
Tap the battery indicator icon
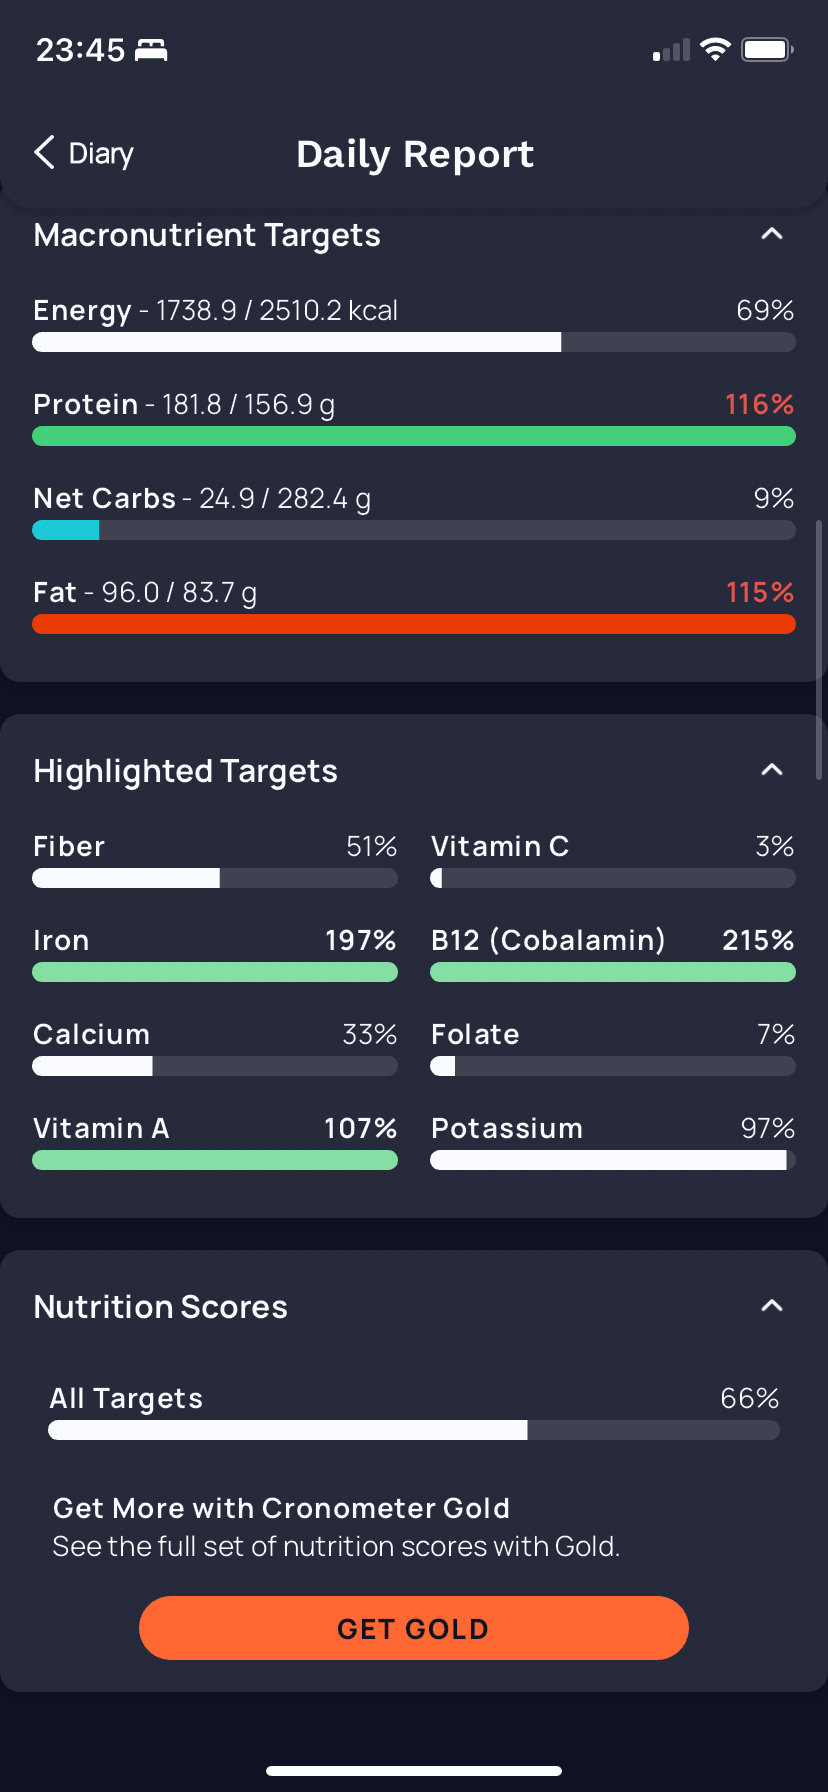click(767, 49)
